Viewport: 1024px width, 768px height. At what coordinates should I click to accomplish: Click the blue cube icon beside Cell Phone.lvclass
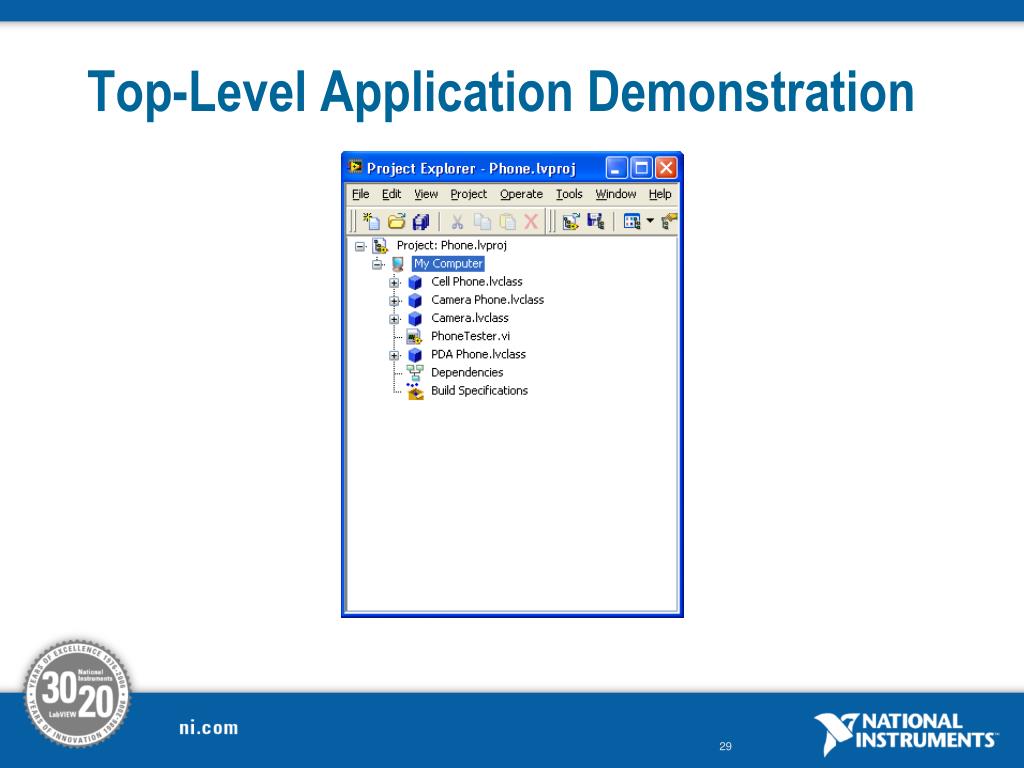(x=415, y=282)
